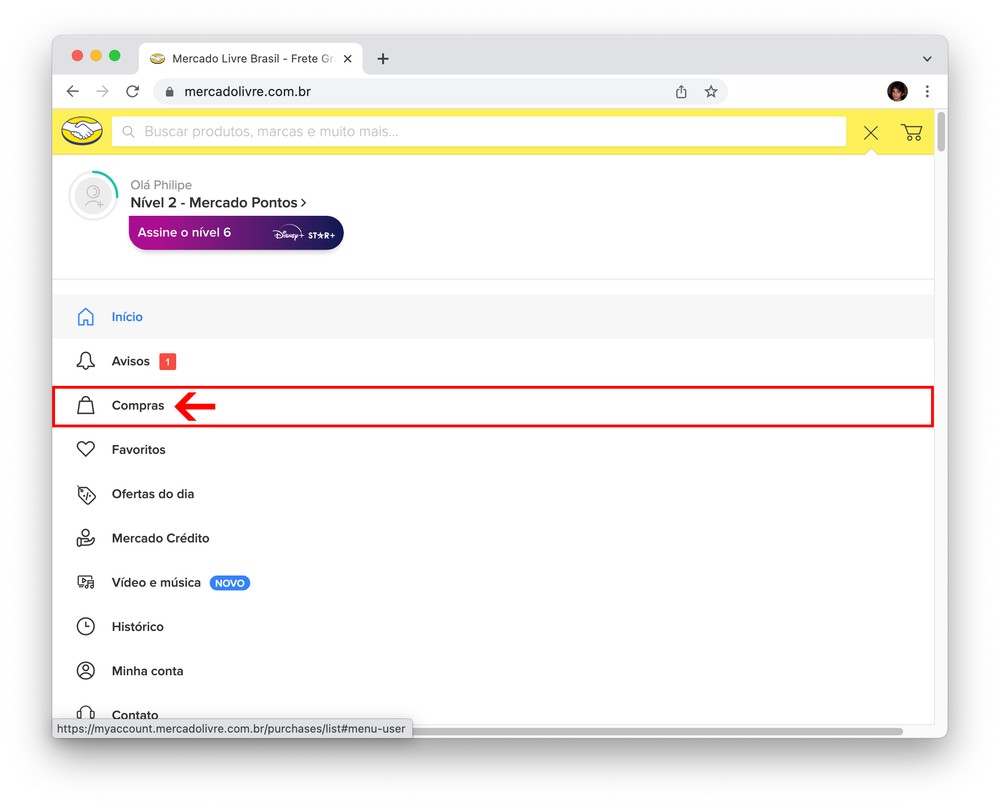
Task: Select Início menu item
Action: click(494, 316)
